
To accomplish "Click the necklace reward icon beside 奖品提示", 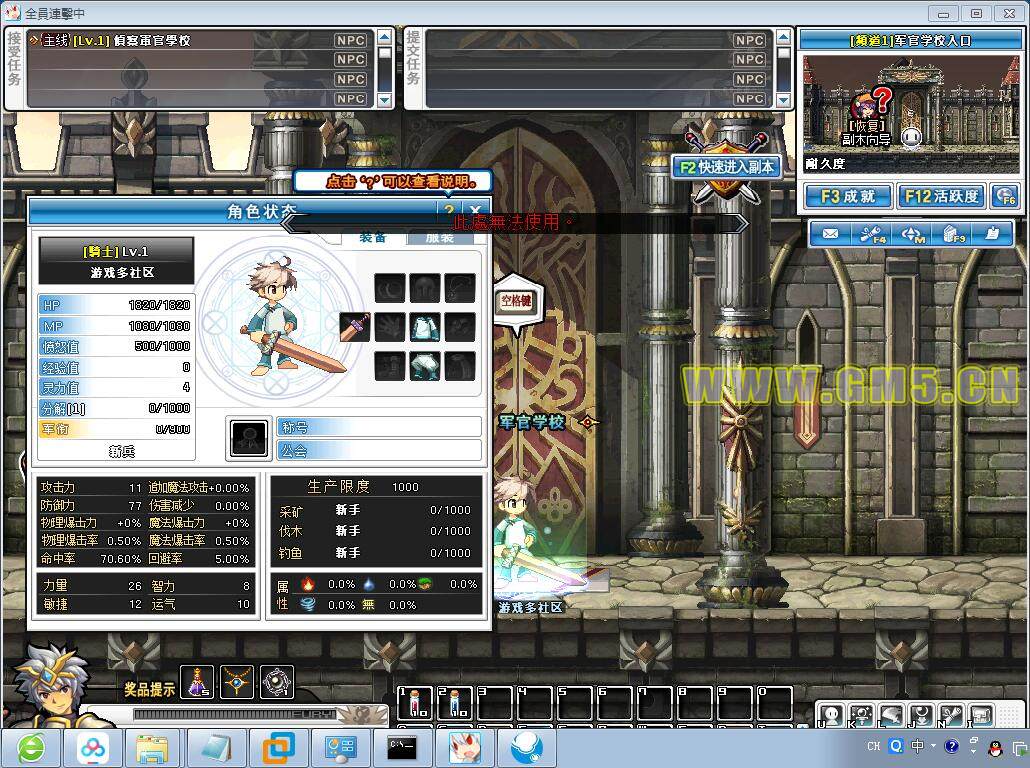I will click(237, 682).
